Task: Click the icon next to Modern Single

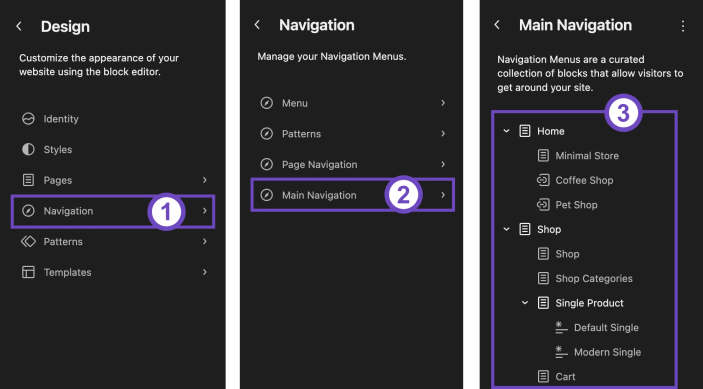Action: pos(561,352)
